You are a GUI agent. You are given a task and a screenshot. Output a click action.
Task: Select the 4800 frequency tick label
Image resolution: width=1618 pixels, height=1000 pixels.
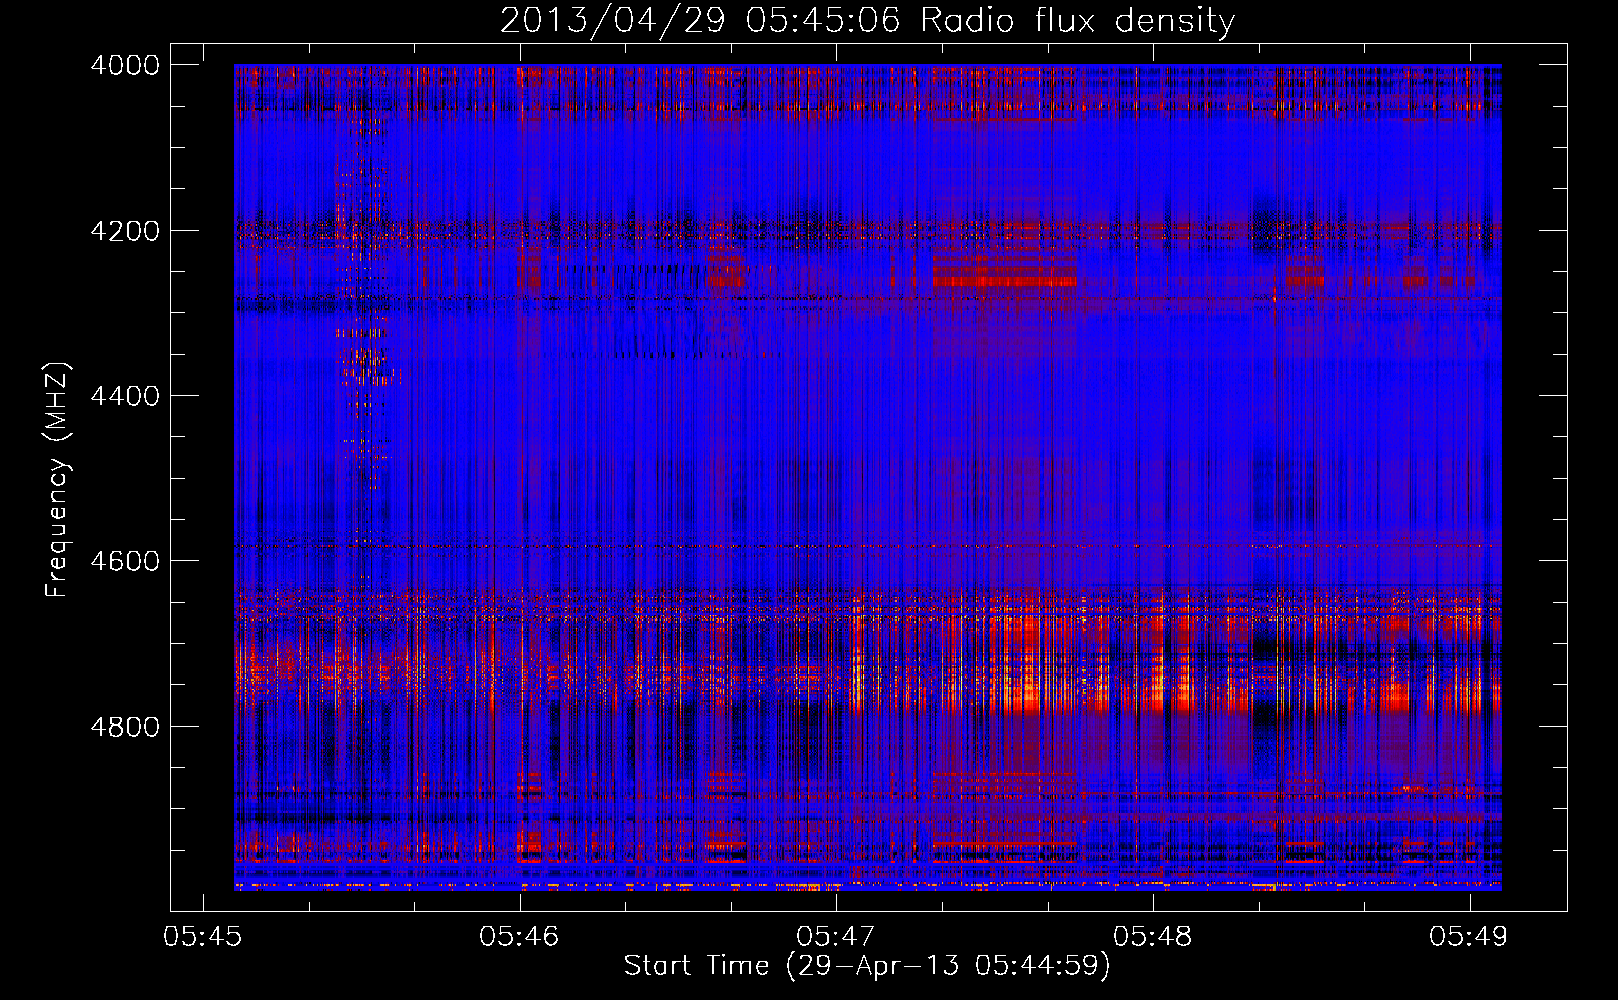click(x=125, y=726)
